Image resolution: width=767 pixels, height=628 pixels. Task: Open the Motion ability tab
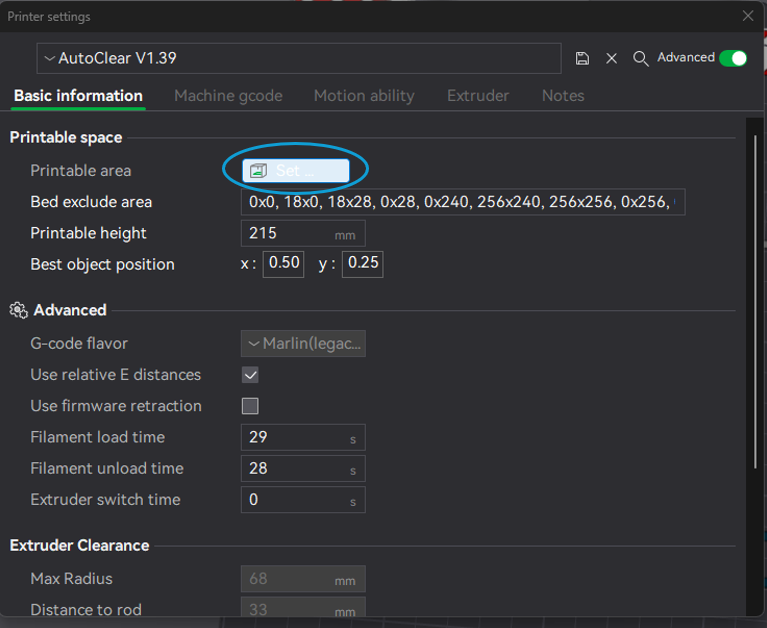click(364, 96)
